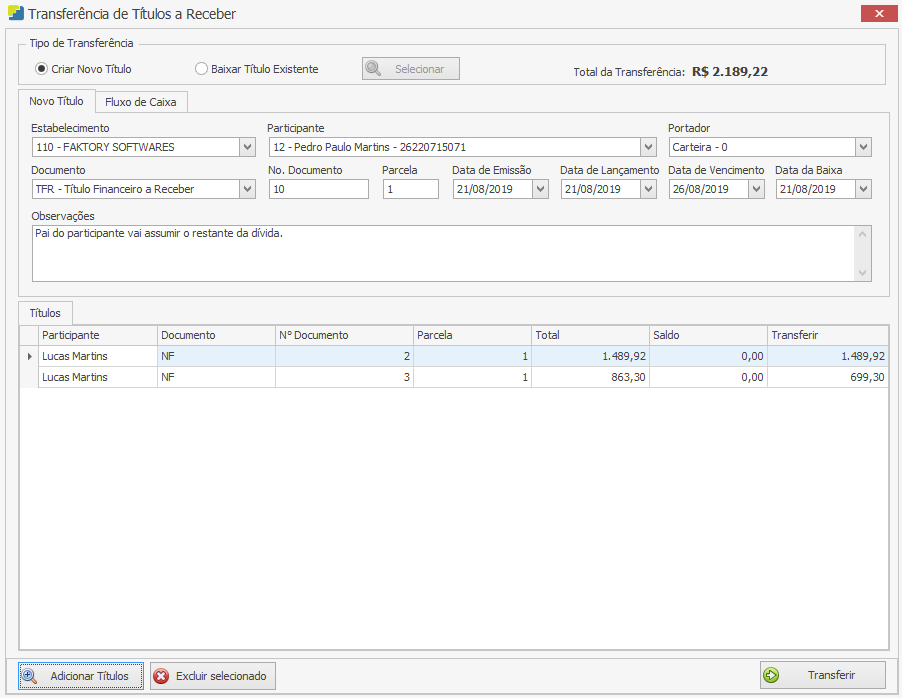Viewport: 902px width, 698px height.
Task: Click the app logo in title bar
Action: pyautogui.click(x=15, y=14)
